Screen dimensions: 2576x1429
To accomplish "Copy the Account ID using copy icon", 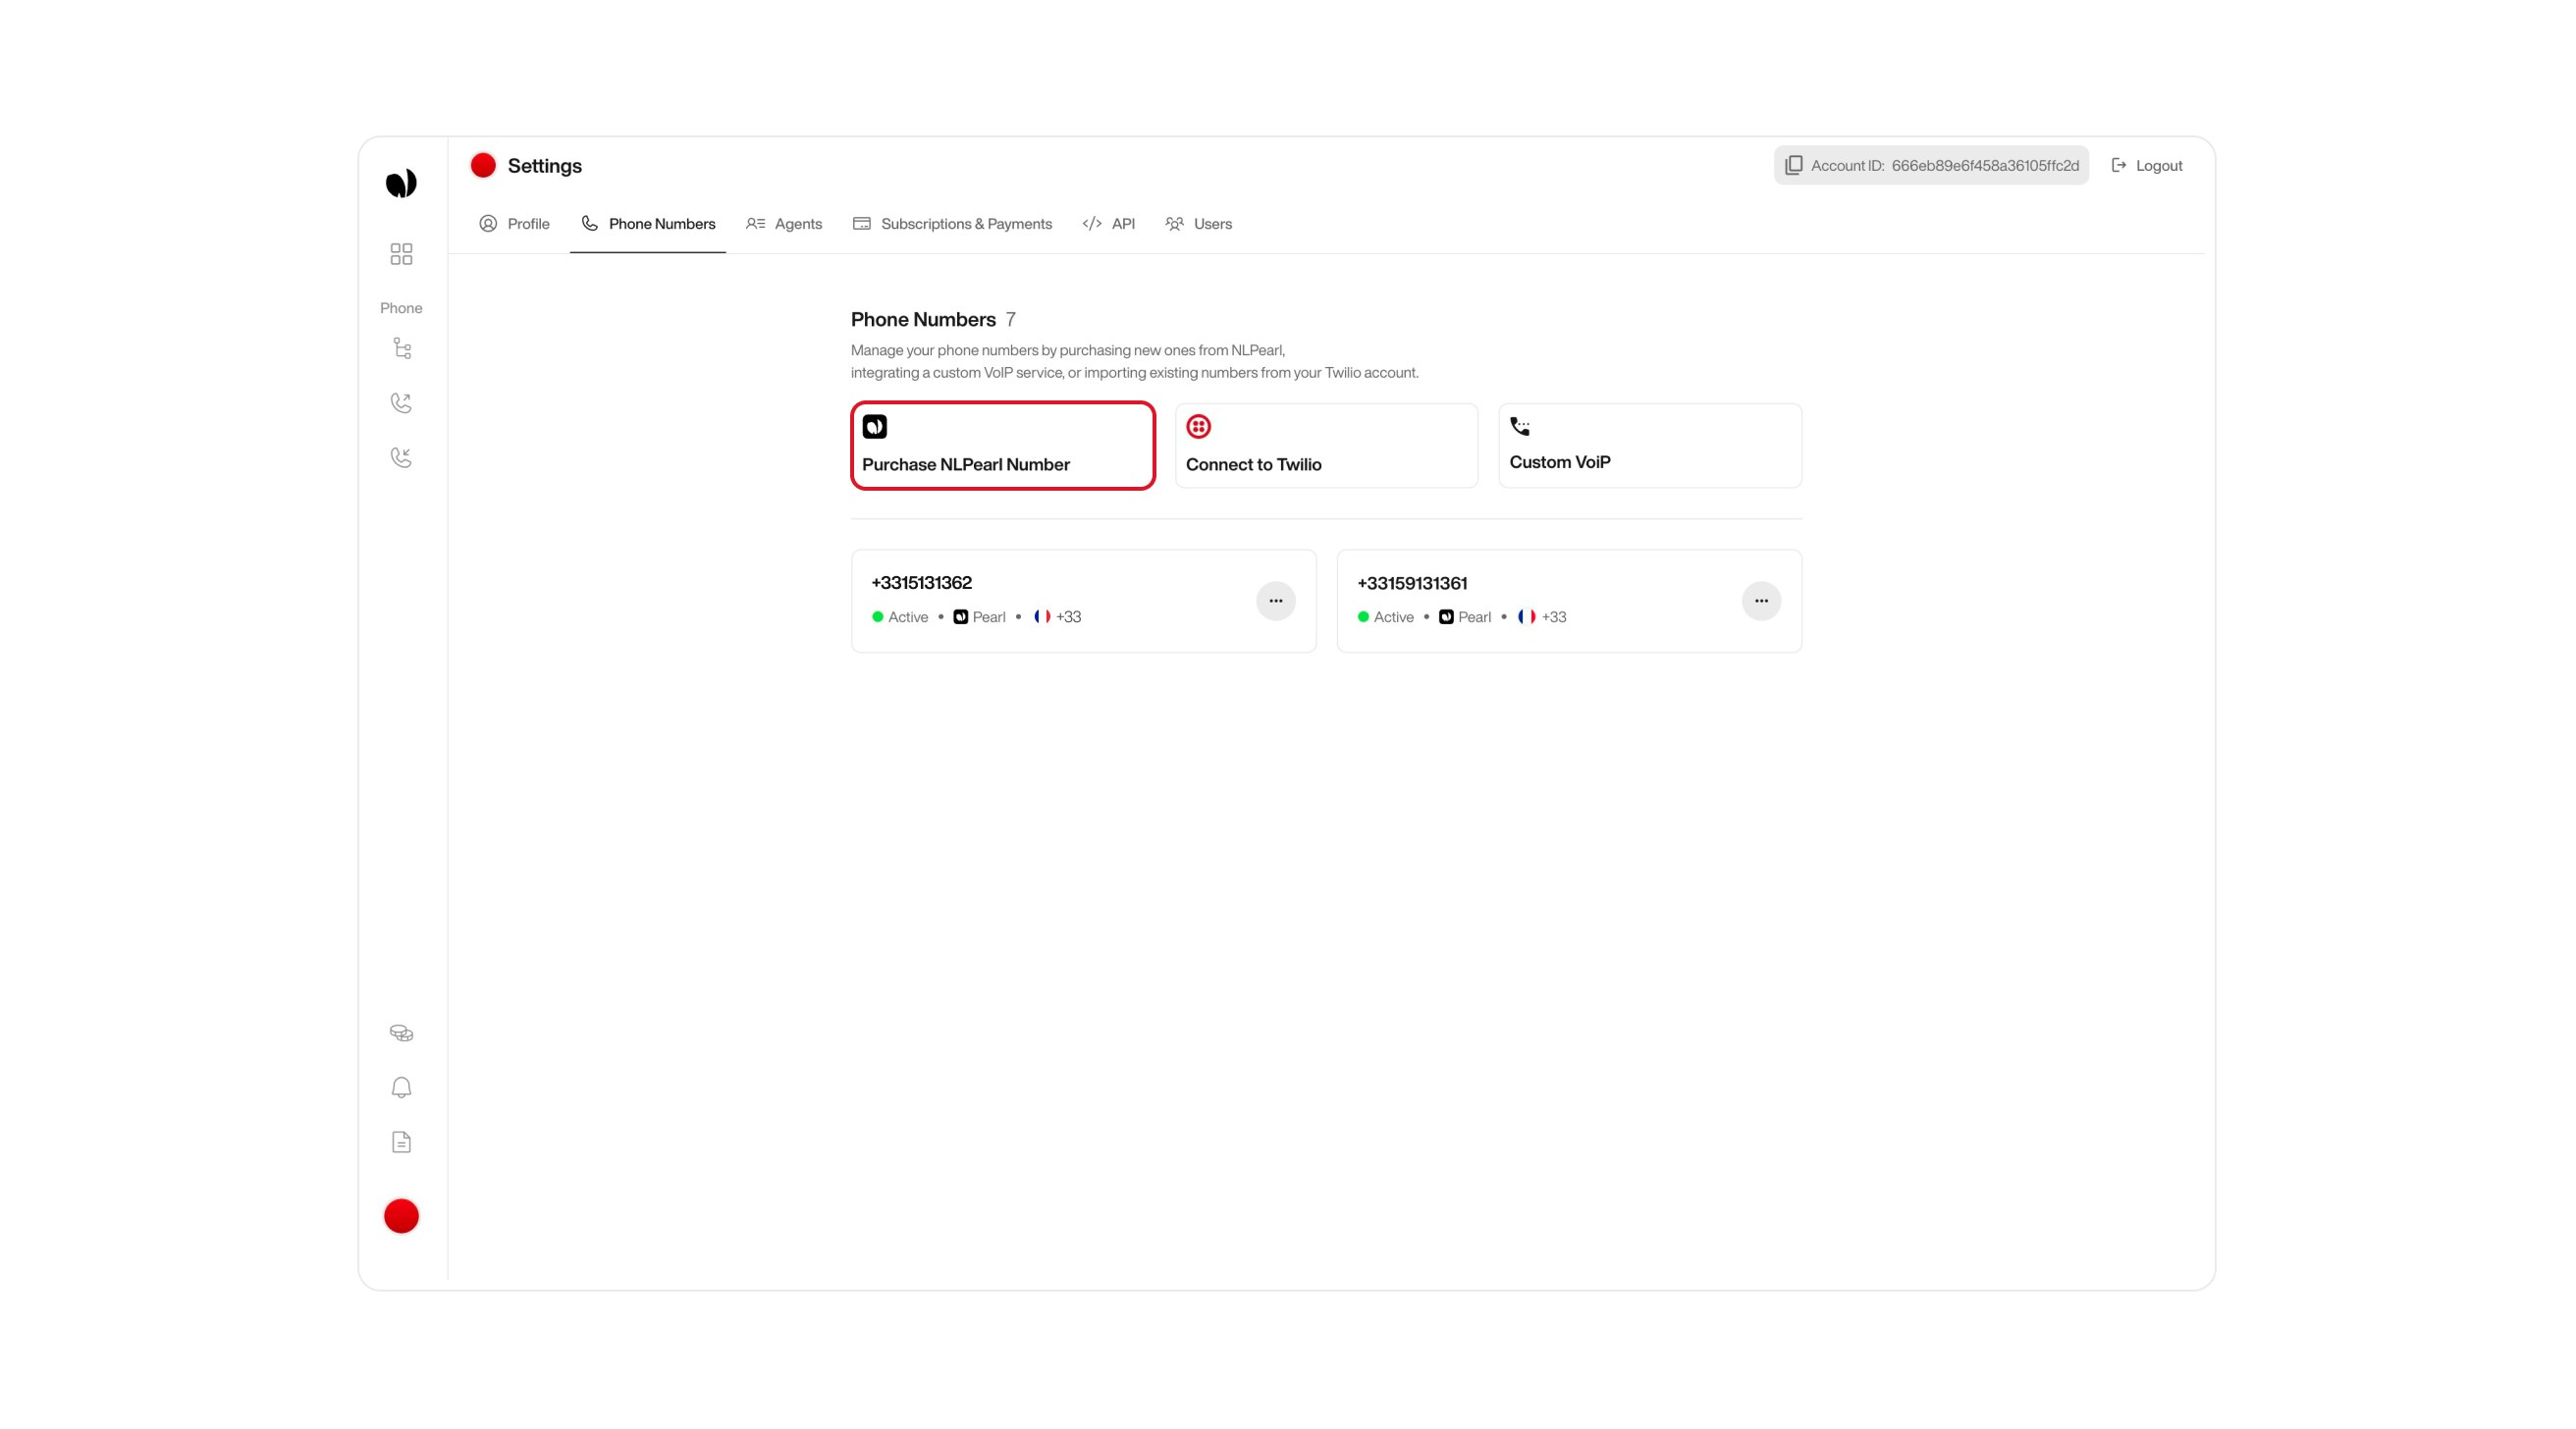I will (1793, 165).
